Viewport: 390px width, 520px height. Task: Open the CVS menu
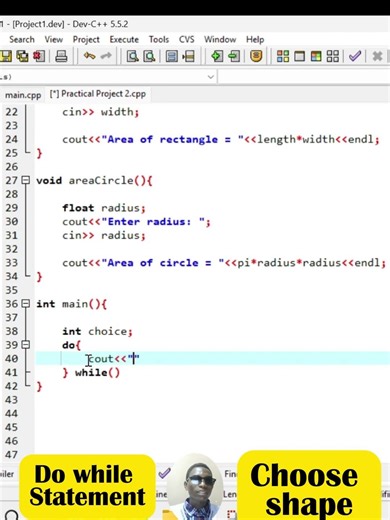coord(187,39)
